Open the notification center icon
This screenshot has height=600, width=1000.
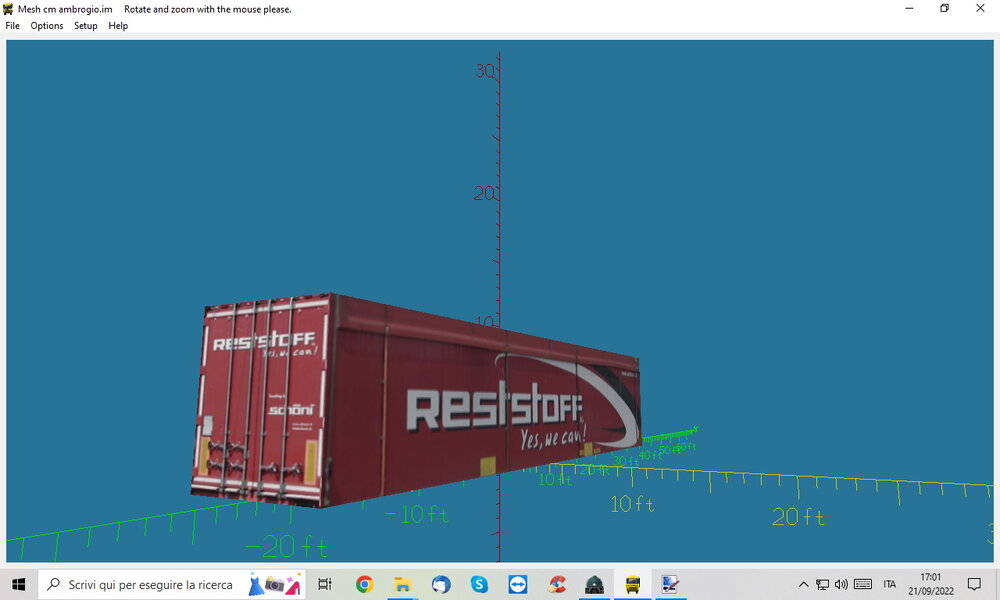[x=974, y=584]
